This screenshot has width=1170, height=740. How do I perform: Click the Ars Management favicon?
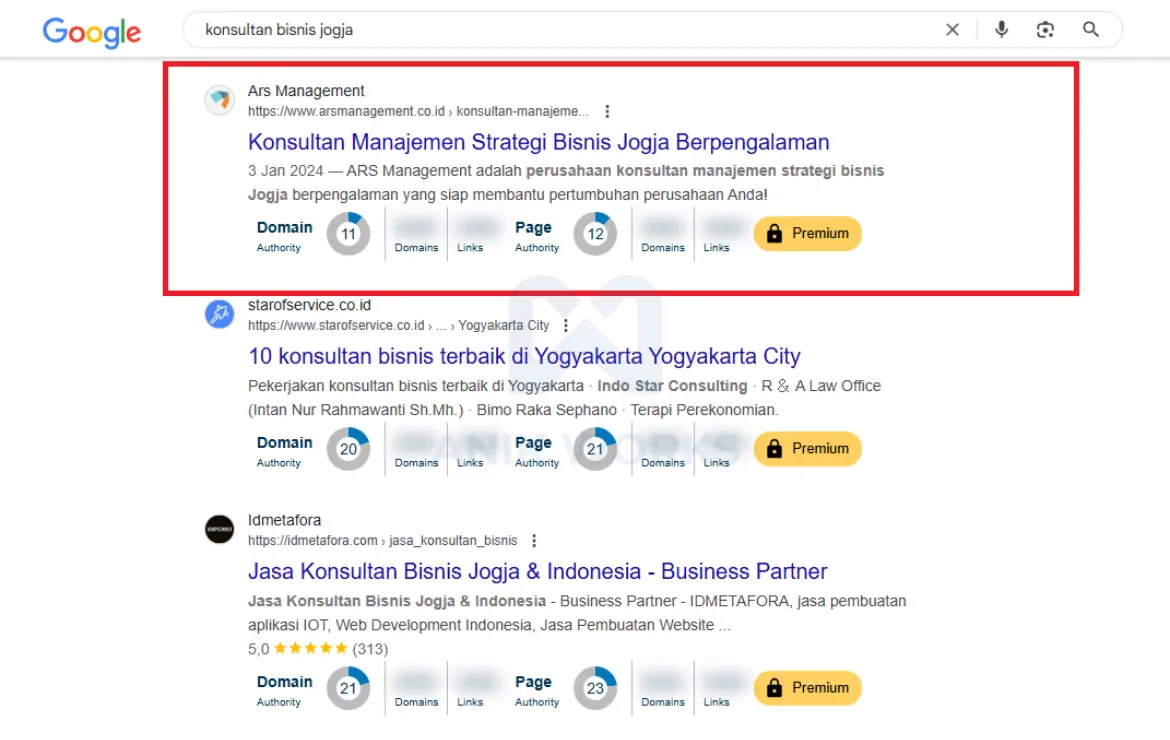tap(219, 100)
